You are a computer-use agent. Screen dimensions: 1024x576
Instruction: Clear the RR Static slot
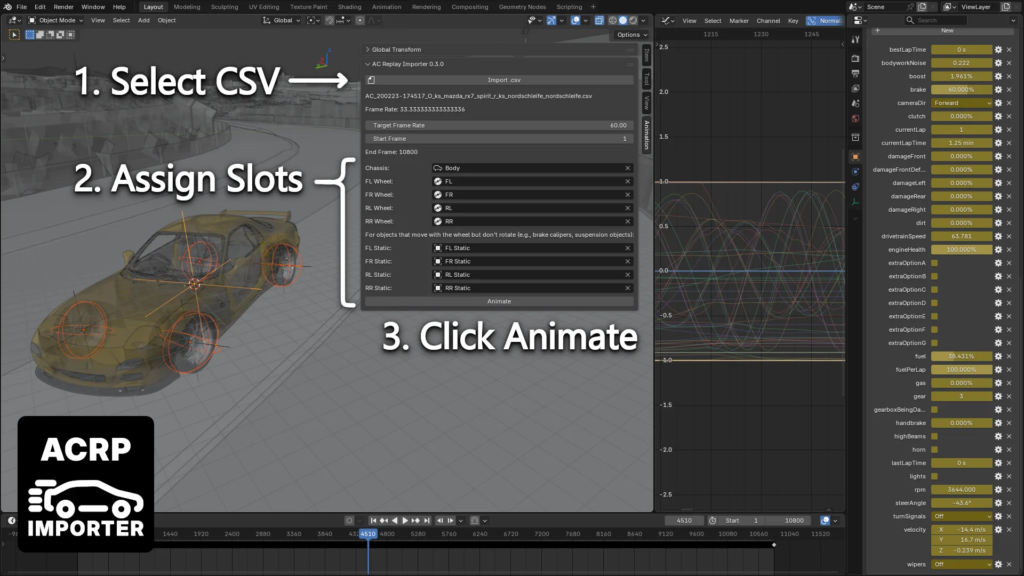click(x=628, y=288)
